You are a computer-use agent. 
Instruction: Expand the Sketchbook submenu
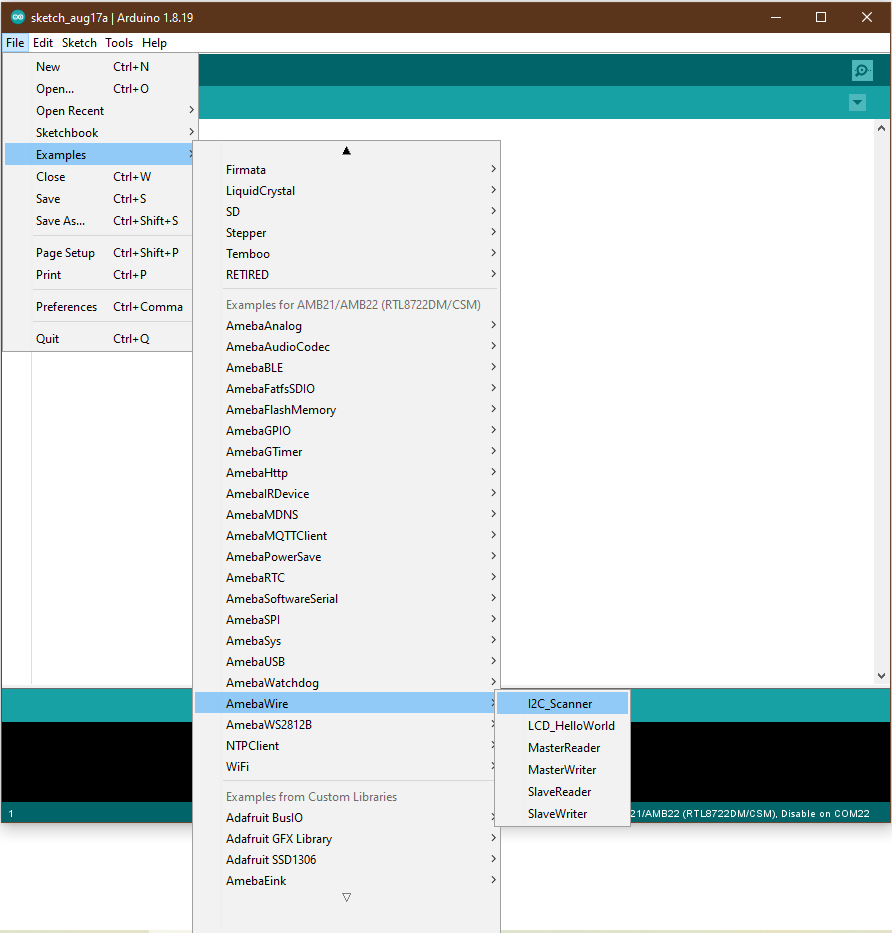[x=99, y=133]
